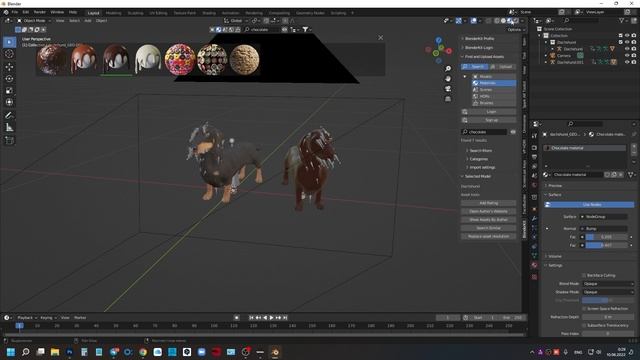Toggle the Use Nodes button
640x360 pixels.
point(589,204)
